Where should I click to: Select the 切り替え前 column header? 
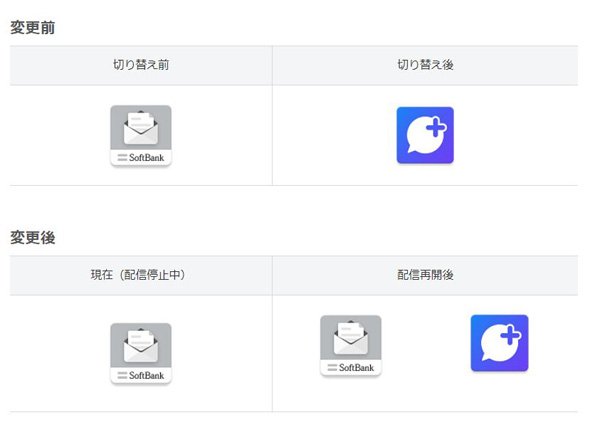pos(141,65)
